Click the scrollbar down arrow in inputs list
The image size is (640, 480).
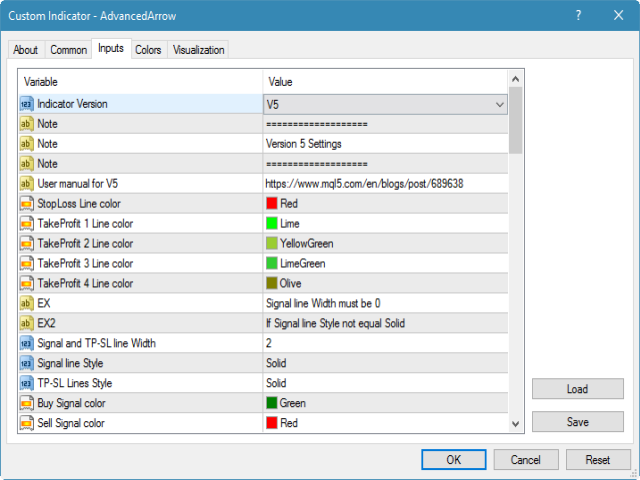pos(516,424)
